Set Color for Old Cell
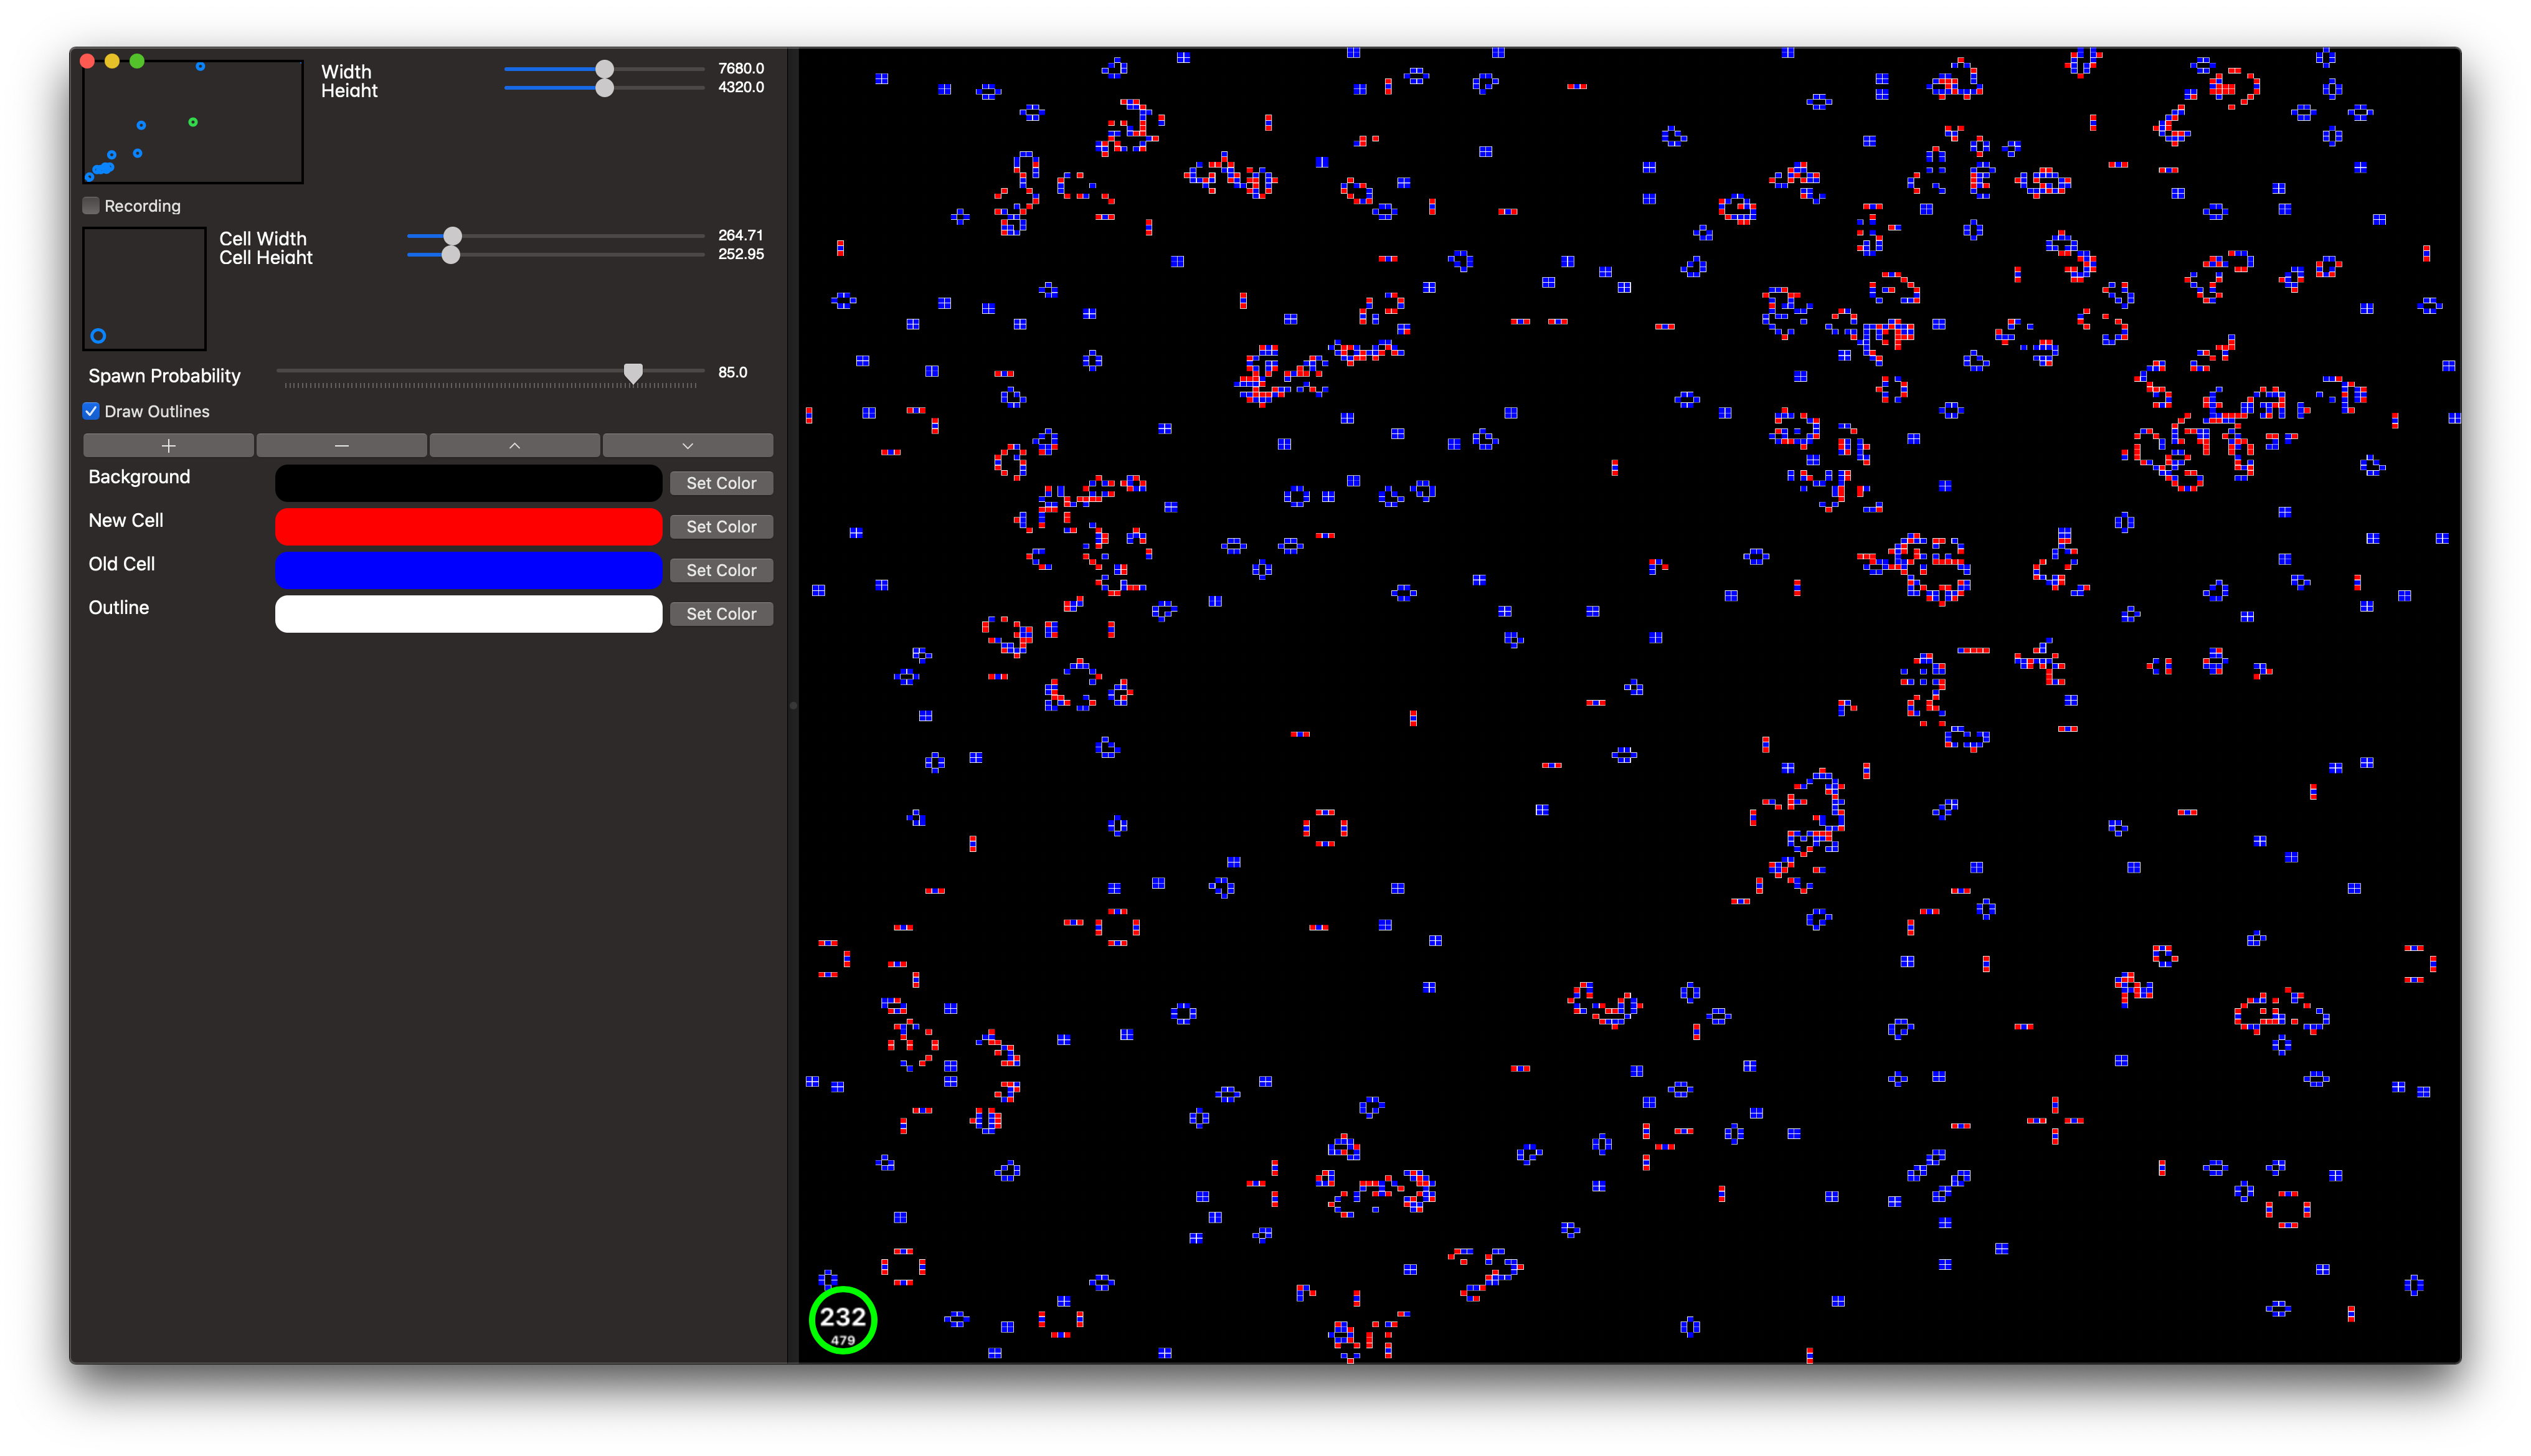This screenshot has width=2531, height=1456. point(720,570)
